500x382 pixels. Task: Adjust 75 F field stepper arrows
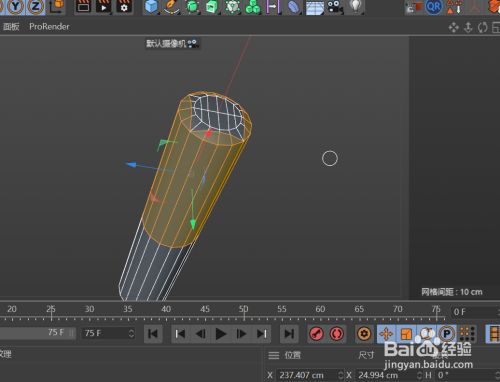click(x=131, y=333)
